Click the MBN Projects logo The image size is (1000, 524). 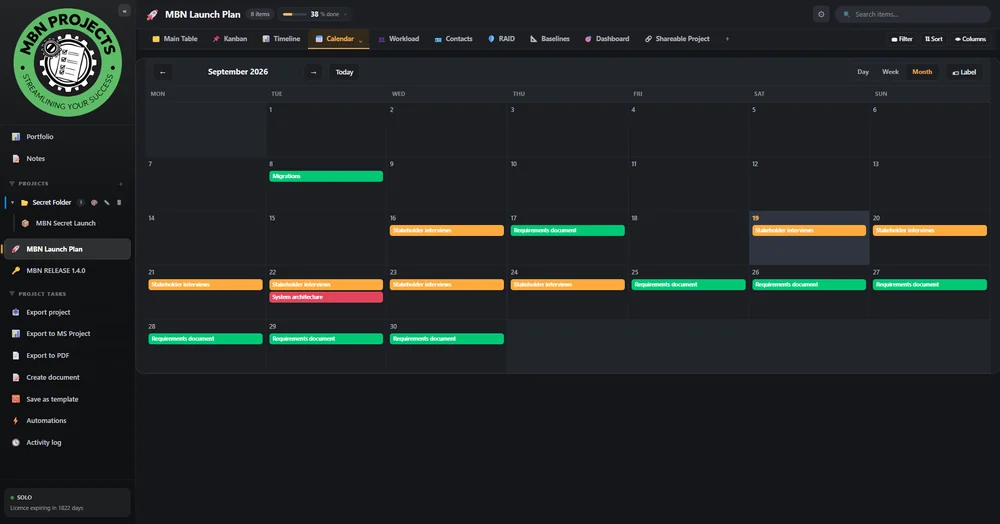coord(68,62)
